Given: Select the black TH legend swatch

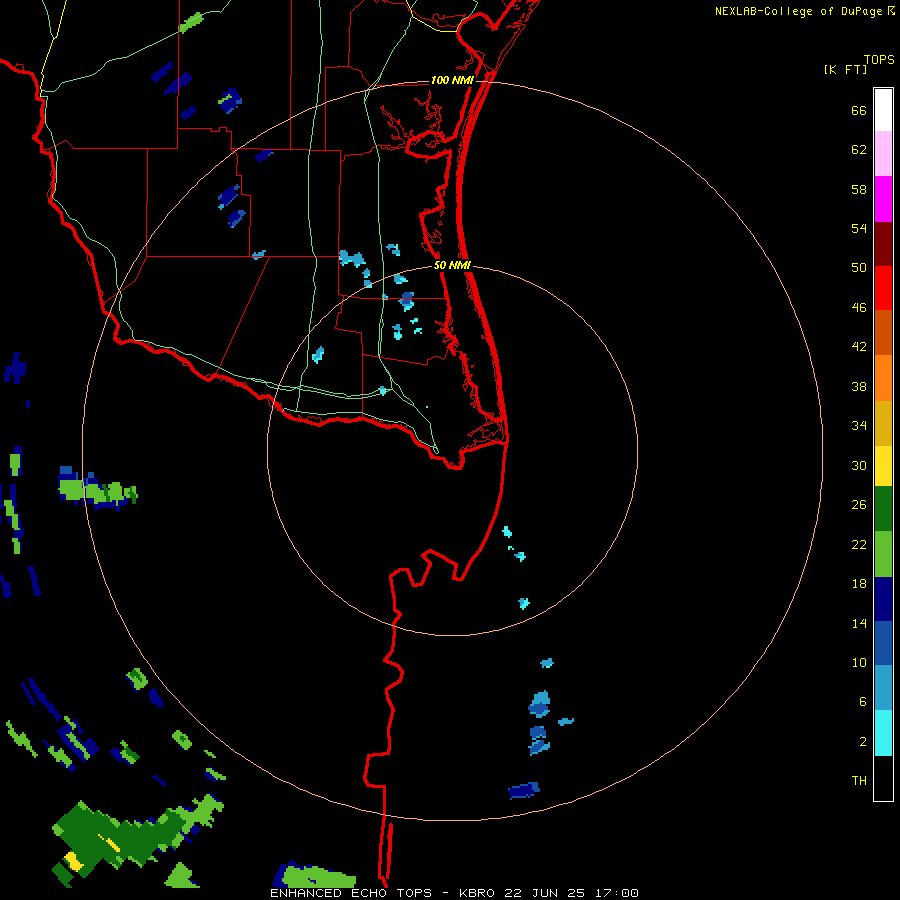Looking at the screenshot, I should 883,778.
